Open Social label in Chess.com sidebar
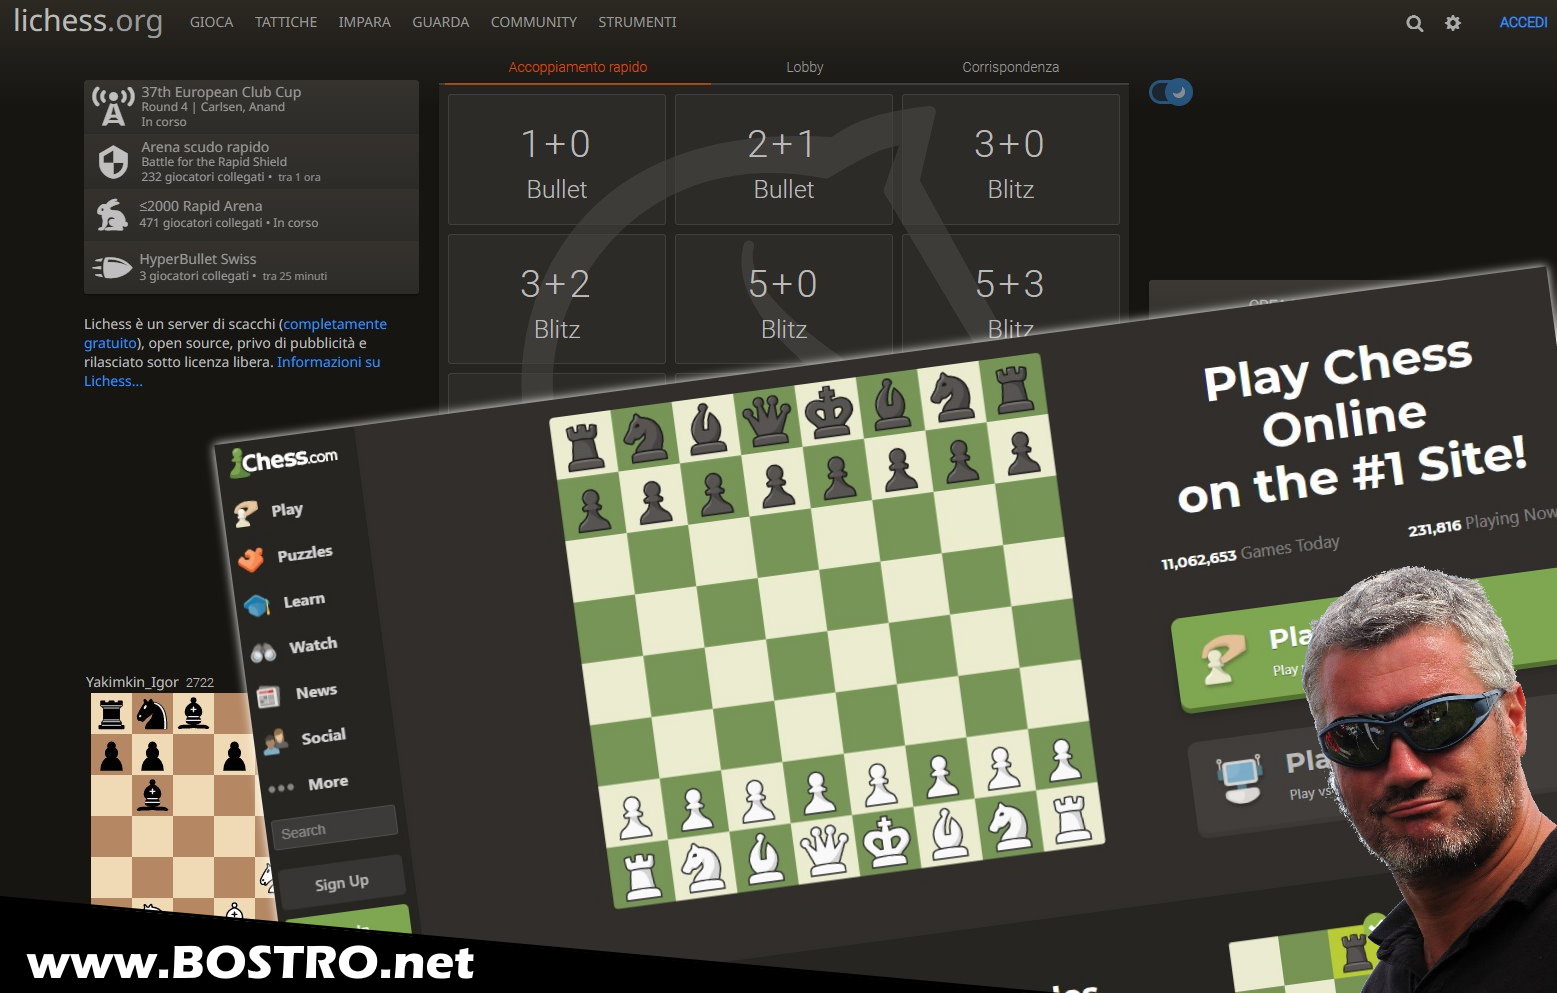Screen dimensions: 1557x993 coord(323,737)
